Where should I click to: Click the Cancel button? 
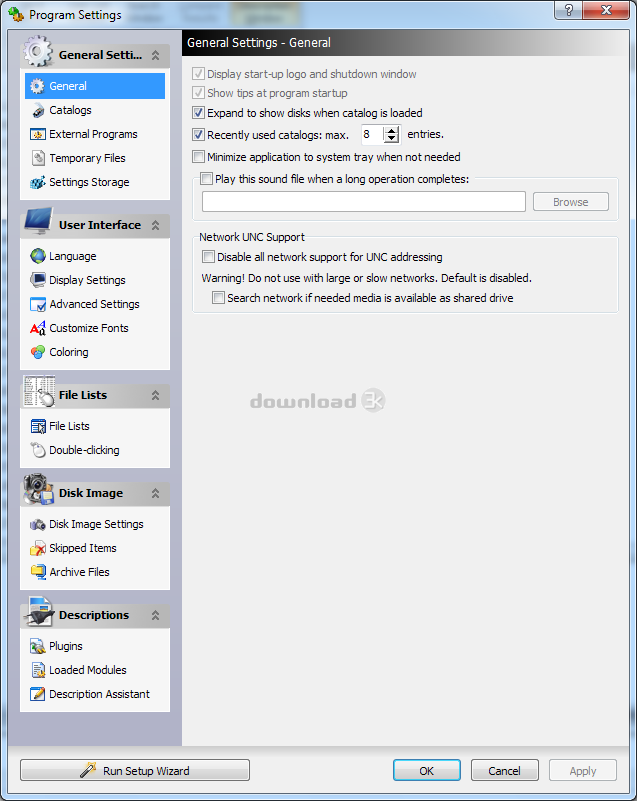click(504, 770)
